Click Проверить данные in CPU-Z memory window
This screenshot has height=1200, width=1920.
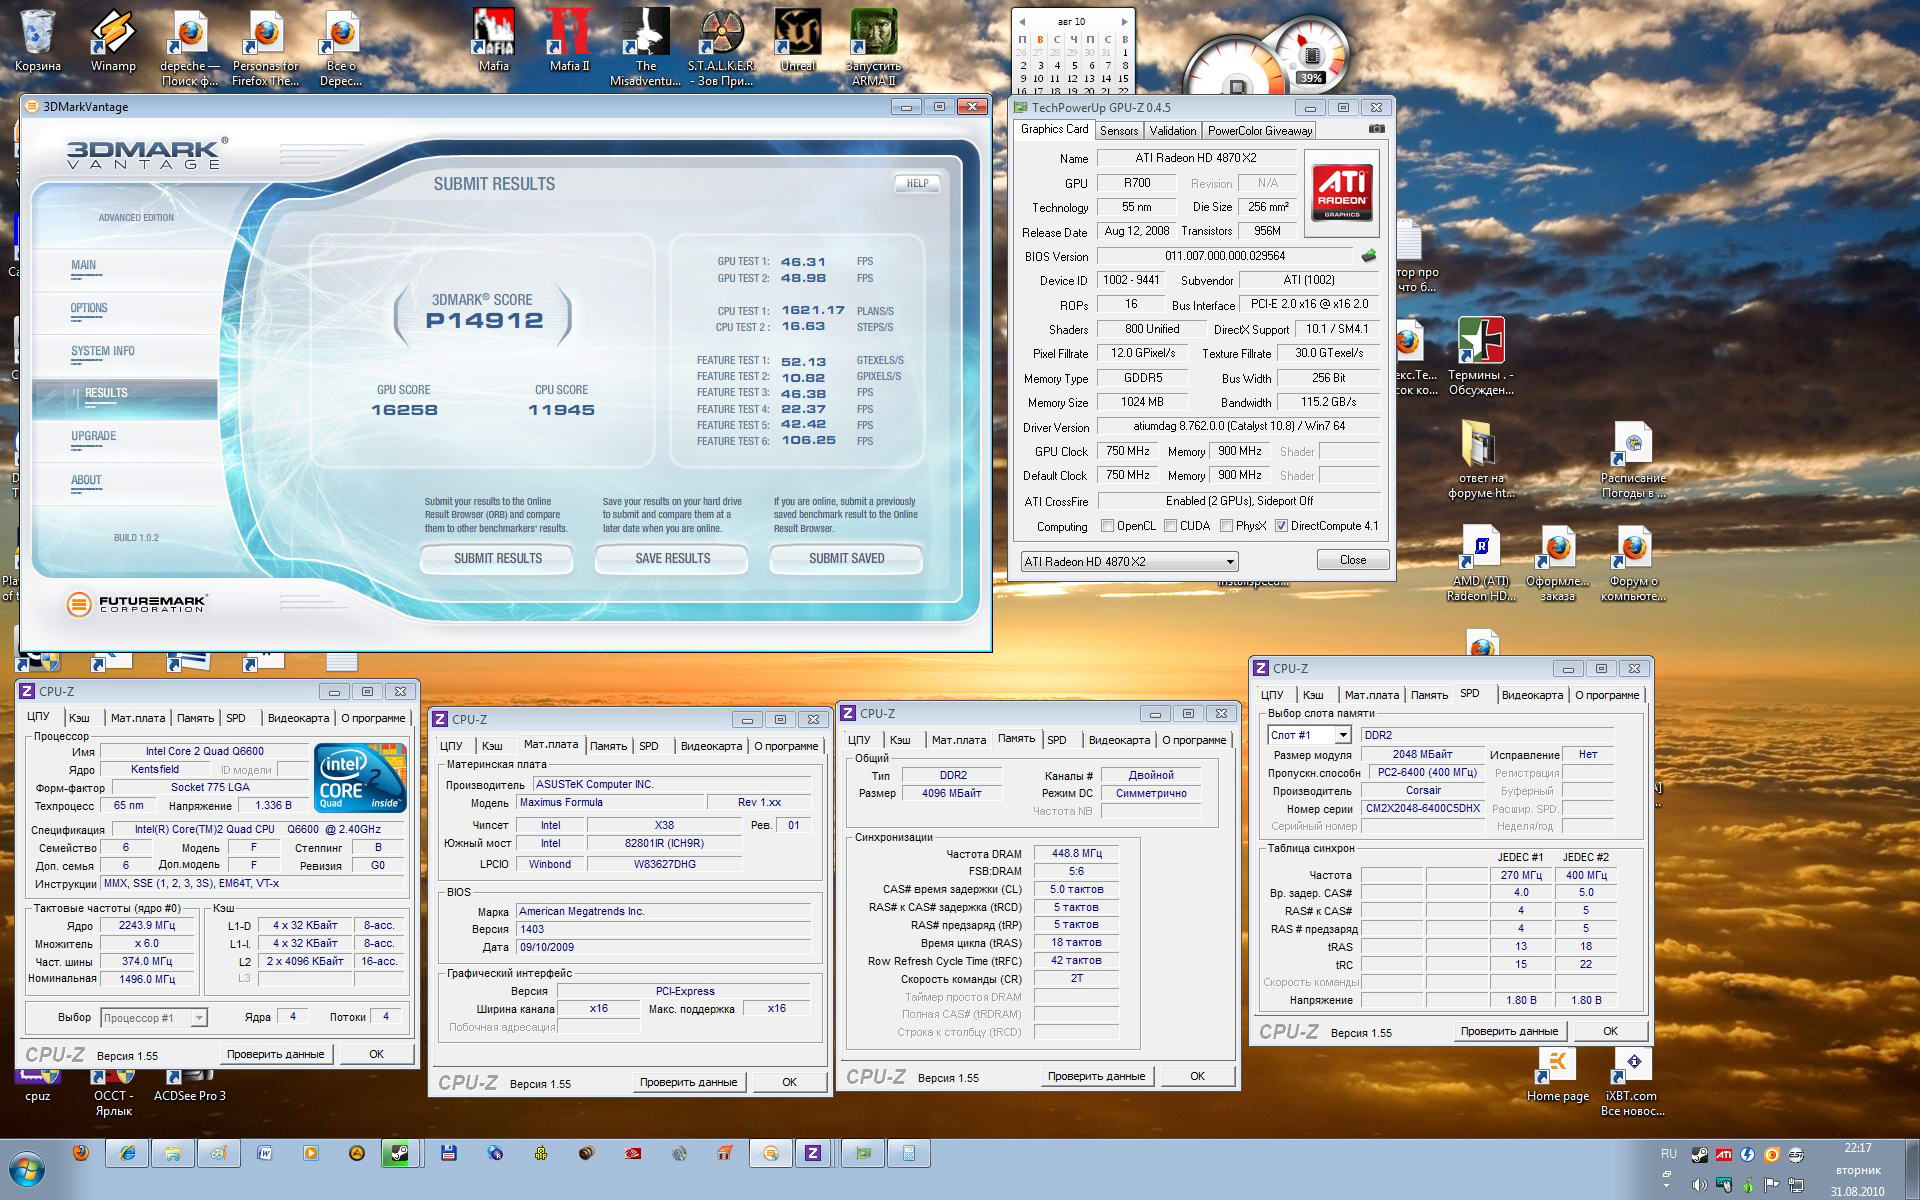(x=1097, y=1076)
